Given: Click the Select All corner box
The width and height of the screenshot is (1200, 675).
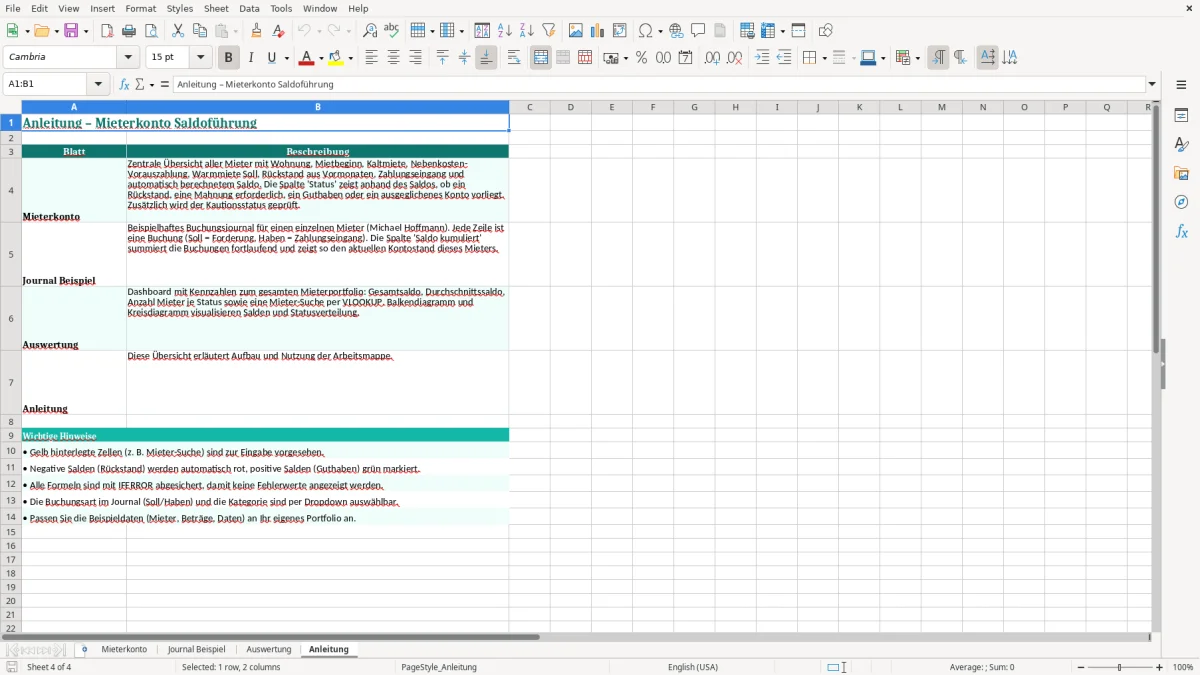Looking at the screenshot, I should pos(11,107).
